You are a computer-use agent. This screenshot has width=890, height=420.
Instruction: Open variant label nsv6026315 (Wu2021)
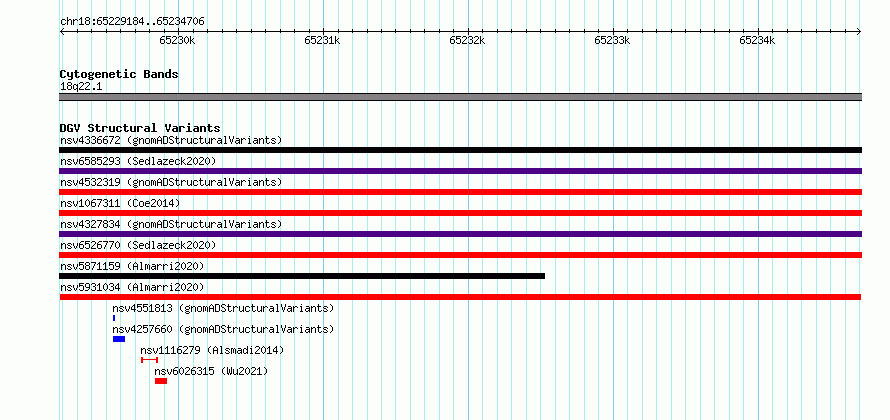pos(211,371)
